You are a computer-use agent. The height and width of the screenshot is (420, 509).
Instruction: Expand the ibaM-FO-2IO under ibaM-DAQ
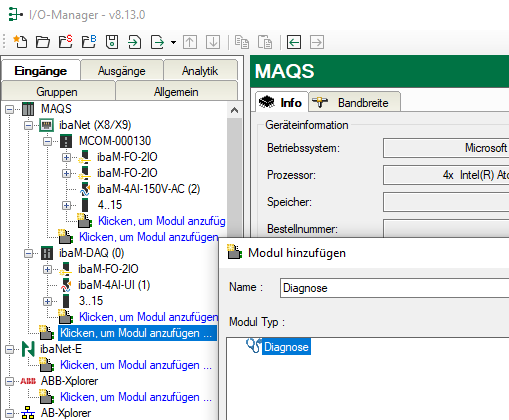click(x=48, y=269)
